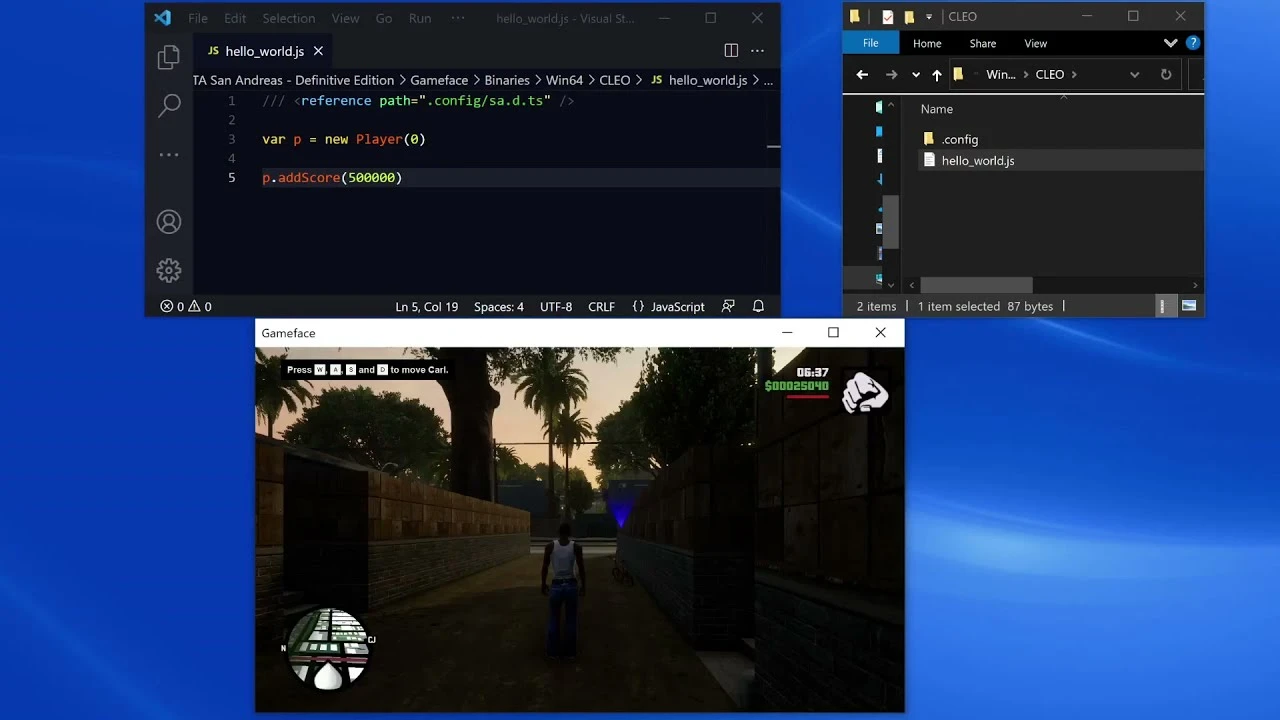Open VS Code notifications bell
The width and height of the screenshot is (1280, 720).
click(x=758, y=307)
